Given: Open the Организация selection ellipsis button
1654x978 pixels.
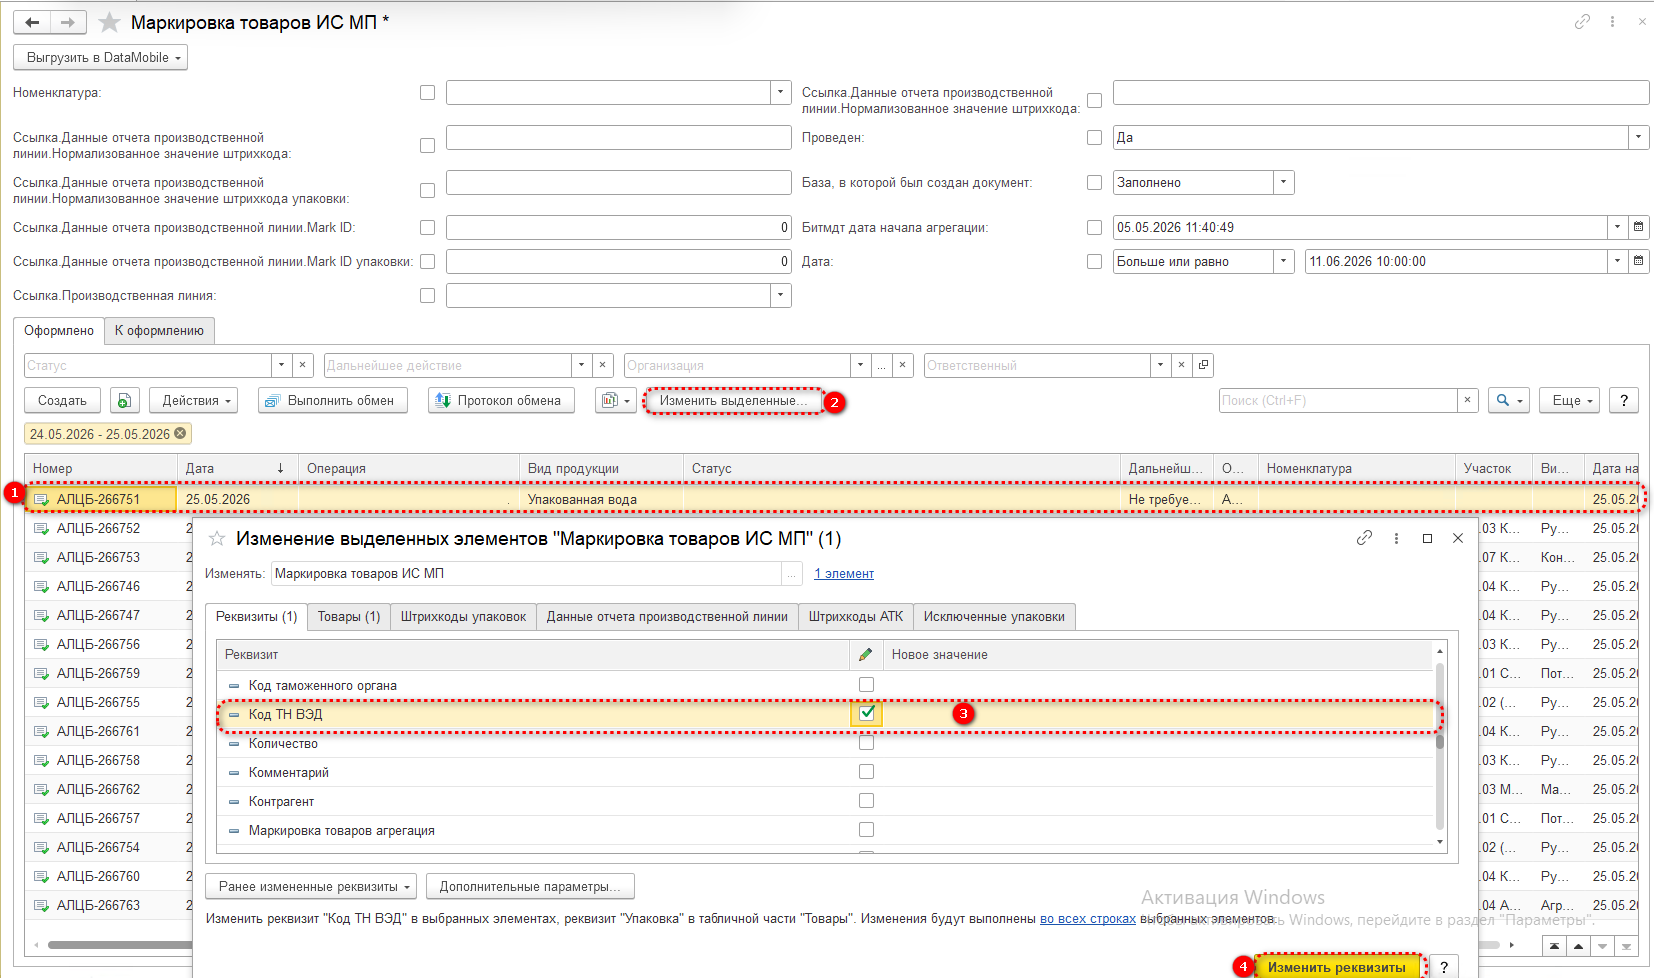Looking at the screenshot, I should 881,365.
